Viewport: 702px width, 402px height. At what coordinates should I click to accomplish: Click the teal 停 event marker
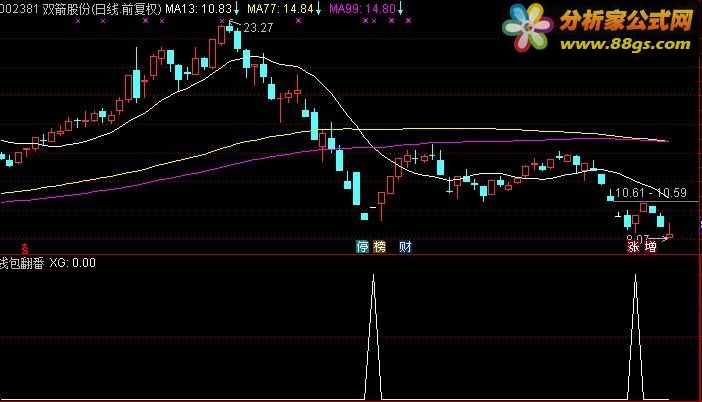pyautogui.click(x=362, y=247)
